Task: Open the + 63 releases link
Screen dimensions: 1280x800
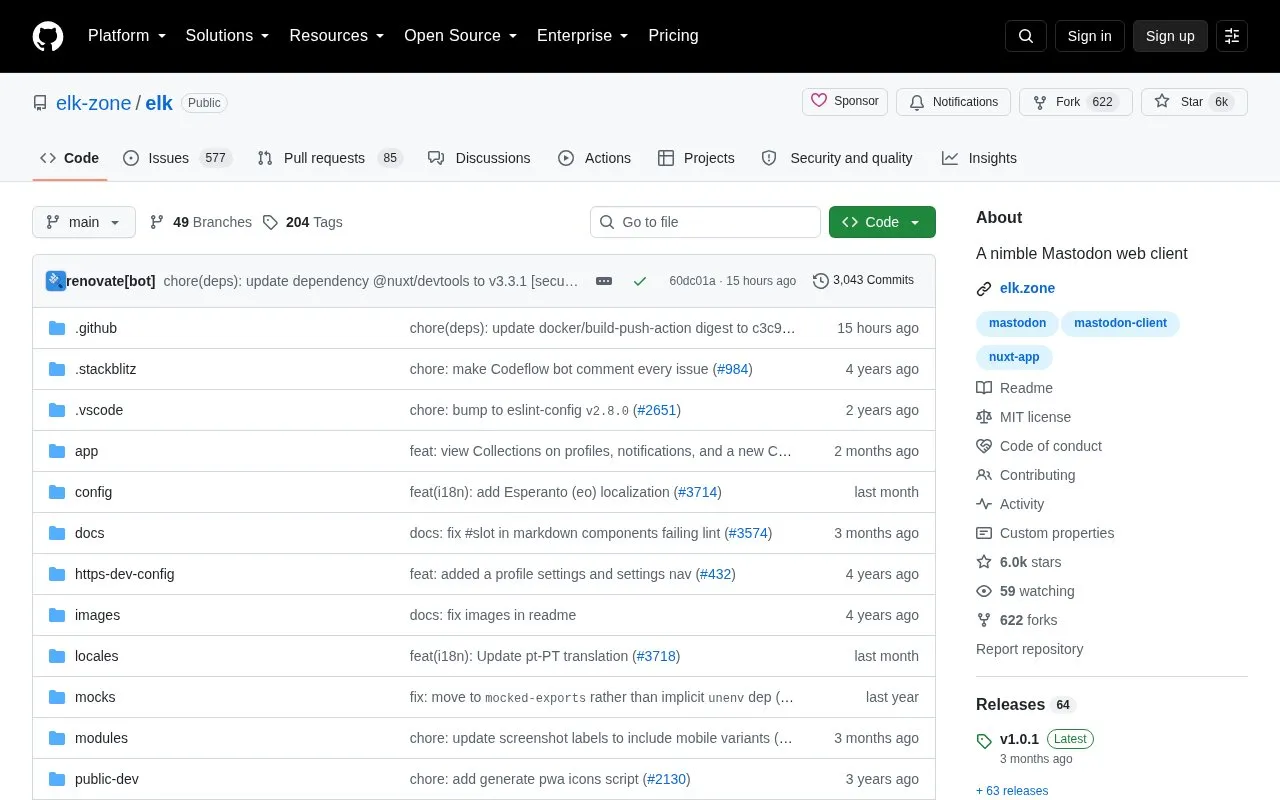Action: pyautogui.click(x=1012, y=791)
